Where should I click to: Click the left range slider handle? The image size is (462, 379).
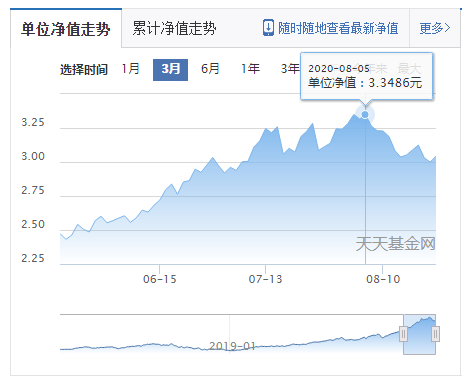403,334
